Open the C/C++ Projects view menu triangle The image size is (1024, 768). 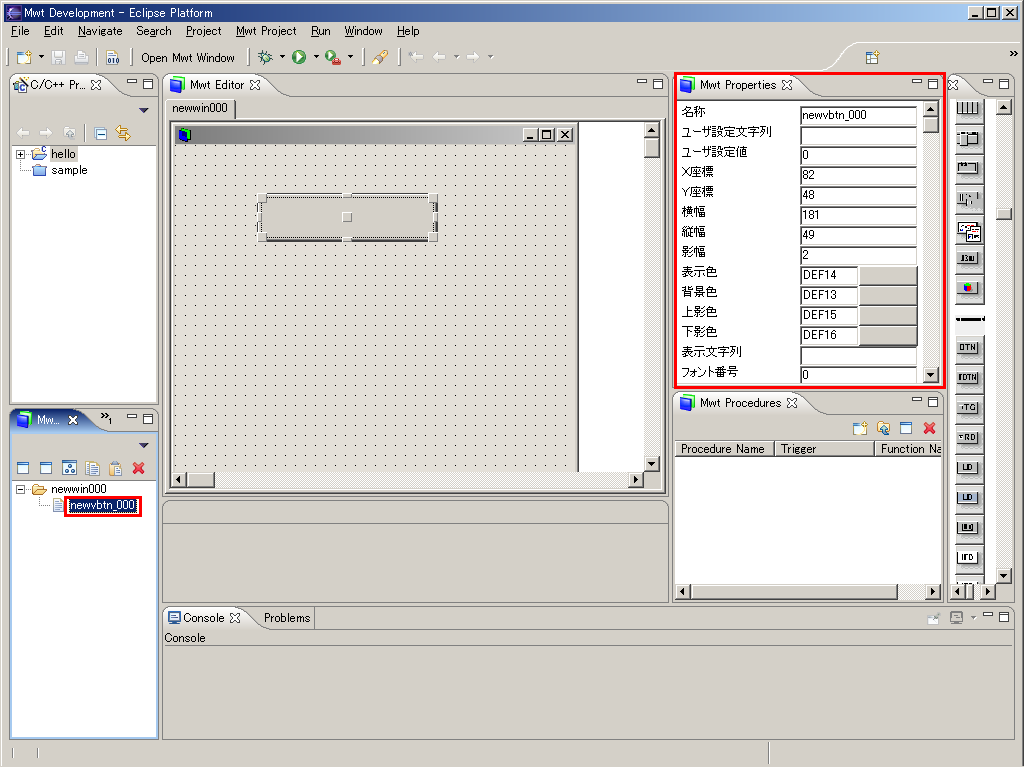(x=143, y=110)
